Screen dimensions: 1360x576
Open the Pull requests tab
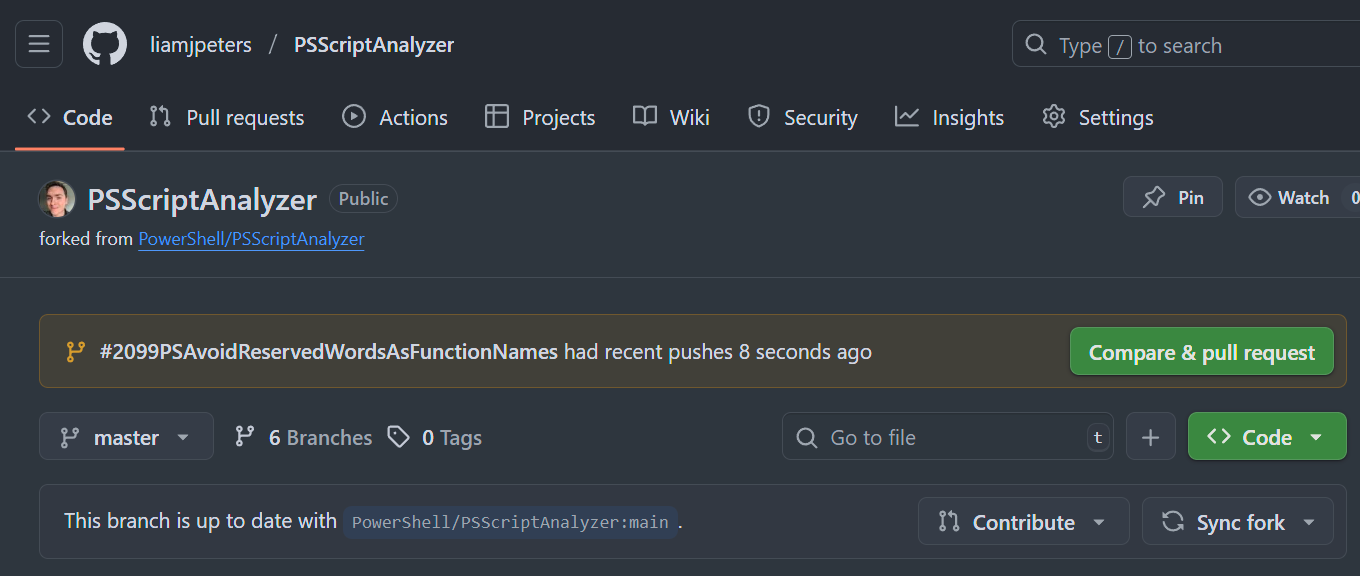coord(227,117)
